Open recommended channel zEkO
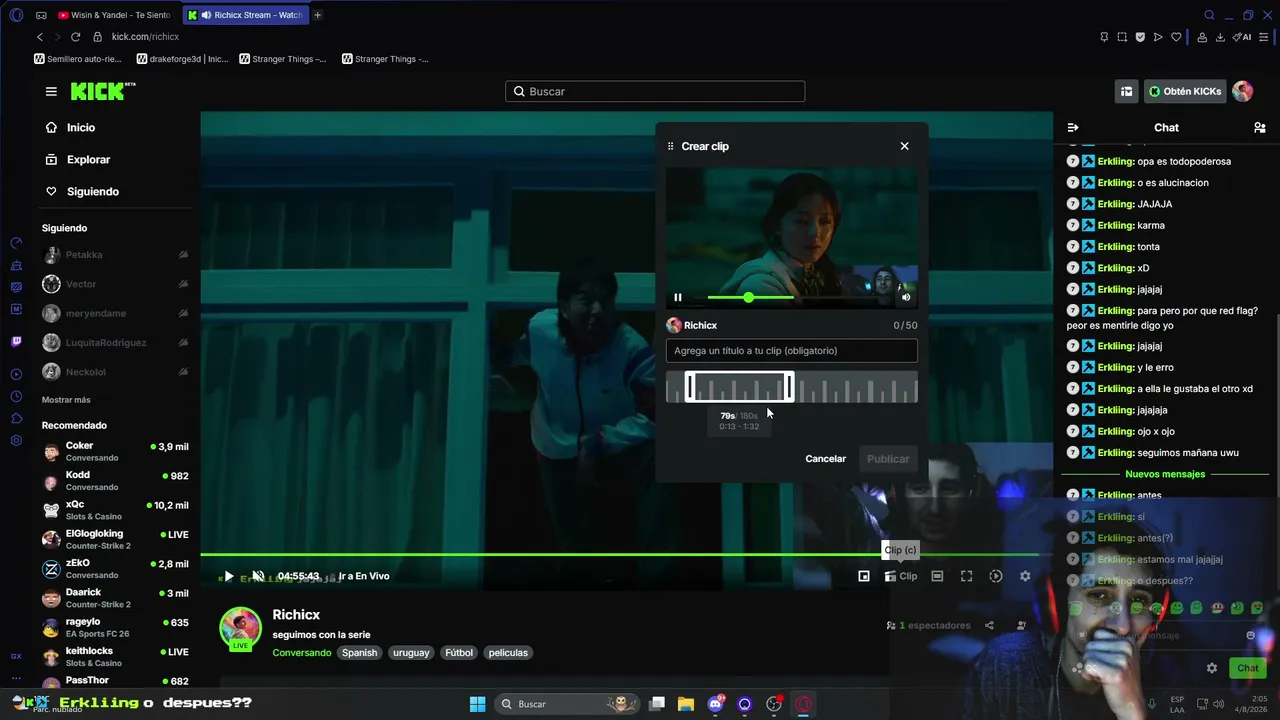Viewport: 1280px width, 720px height. [x=115, y=569]
